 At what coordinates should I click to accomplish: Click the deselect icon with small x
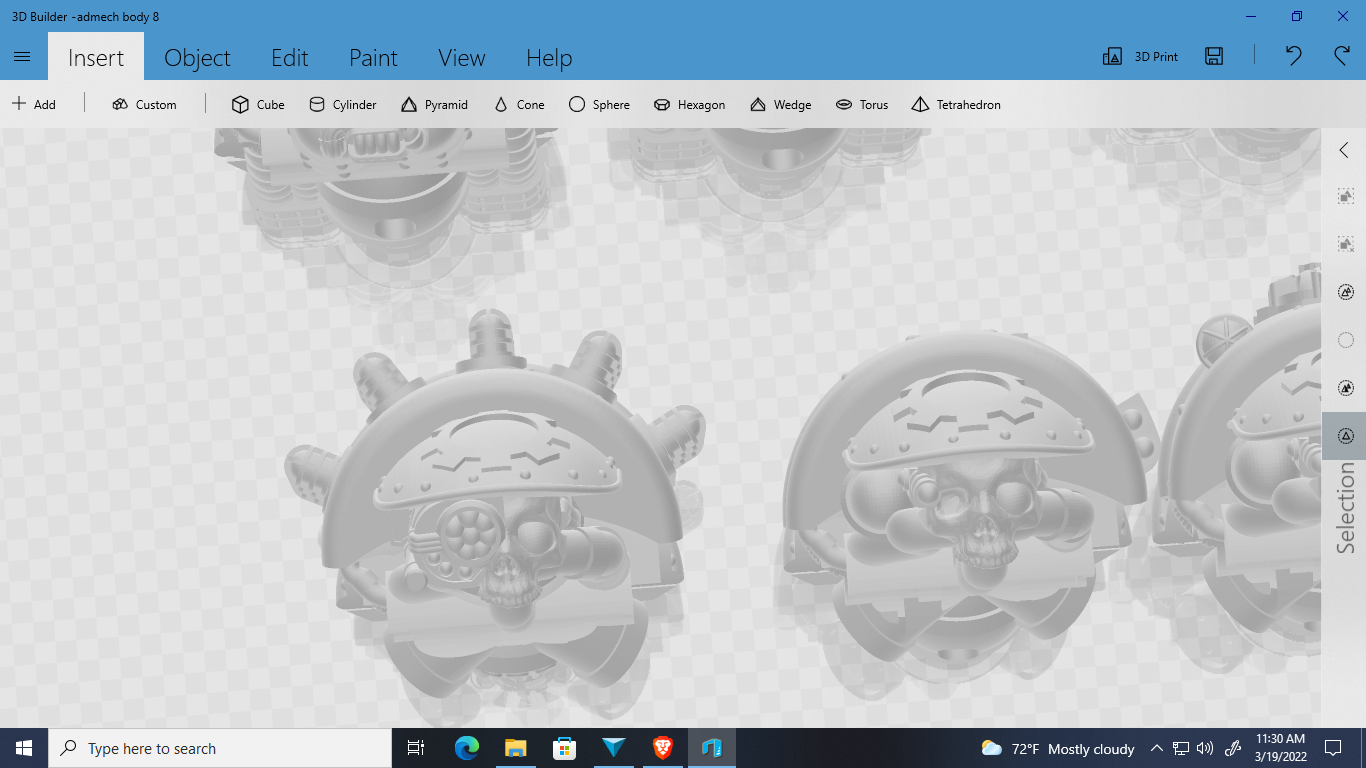(x=1346, y=244)
